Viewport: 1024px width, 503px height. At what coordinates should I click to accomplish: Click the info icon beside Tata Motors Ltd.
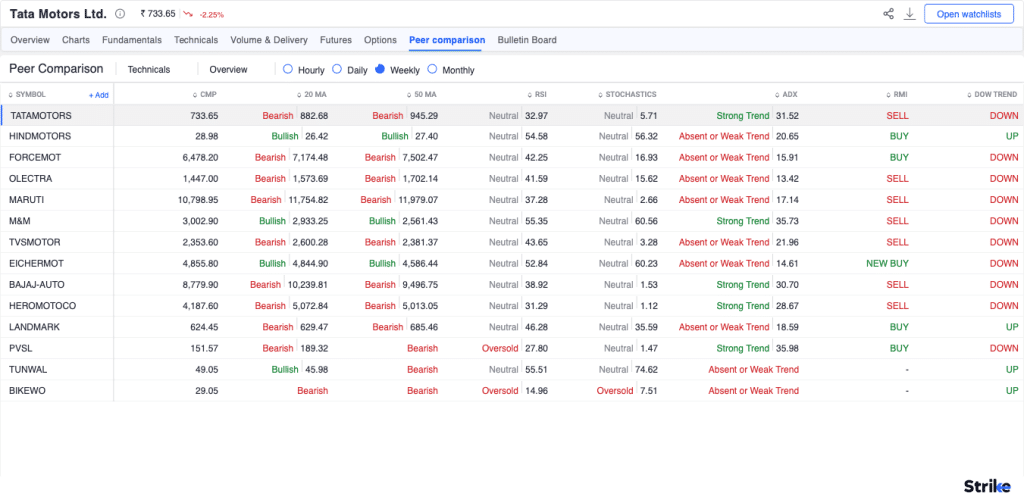pos(121,14)
